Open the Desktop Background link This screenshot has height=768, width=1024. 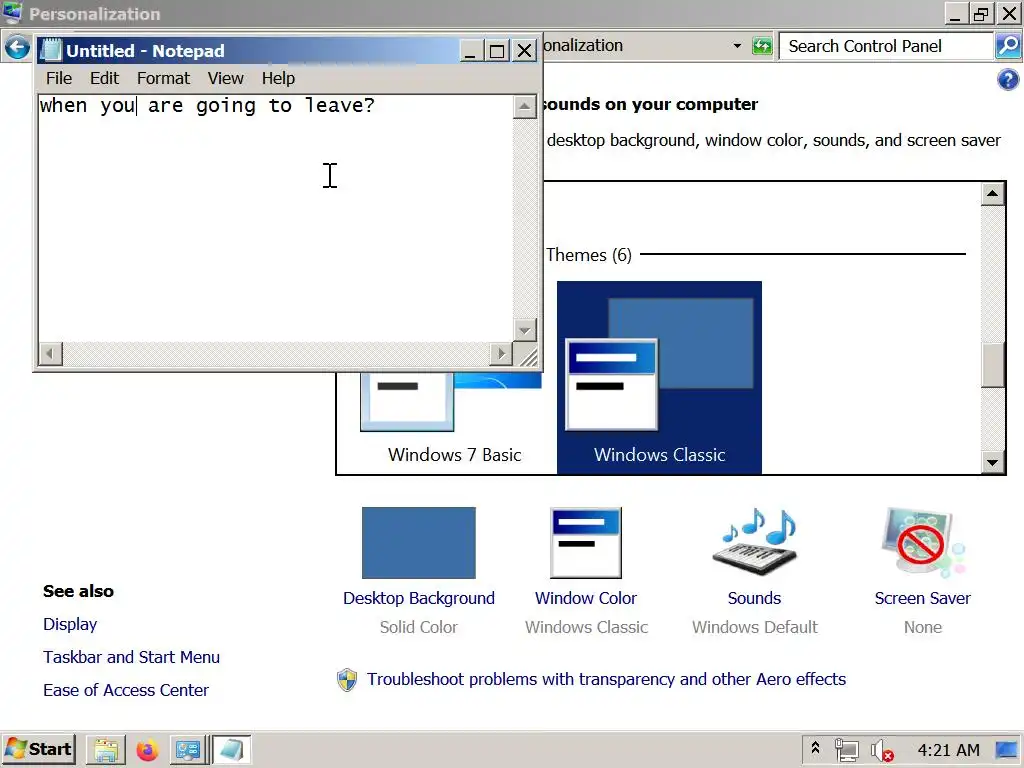pyautogui.click(x=419, y=598)
